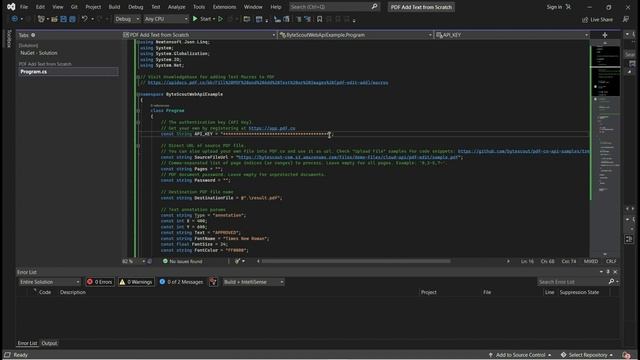Click the Error List search magnifier icon

click(611, 282)
